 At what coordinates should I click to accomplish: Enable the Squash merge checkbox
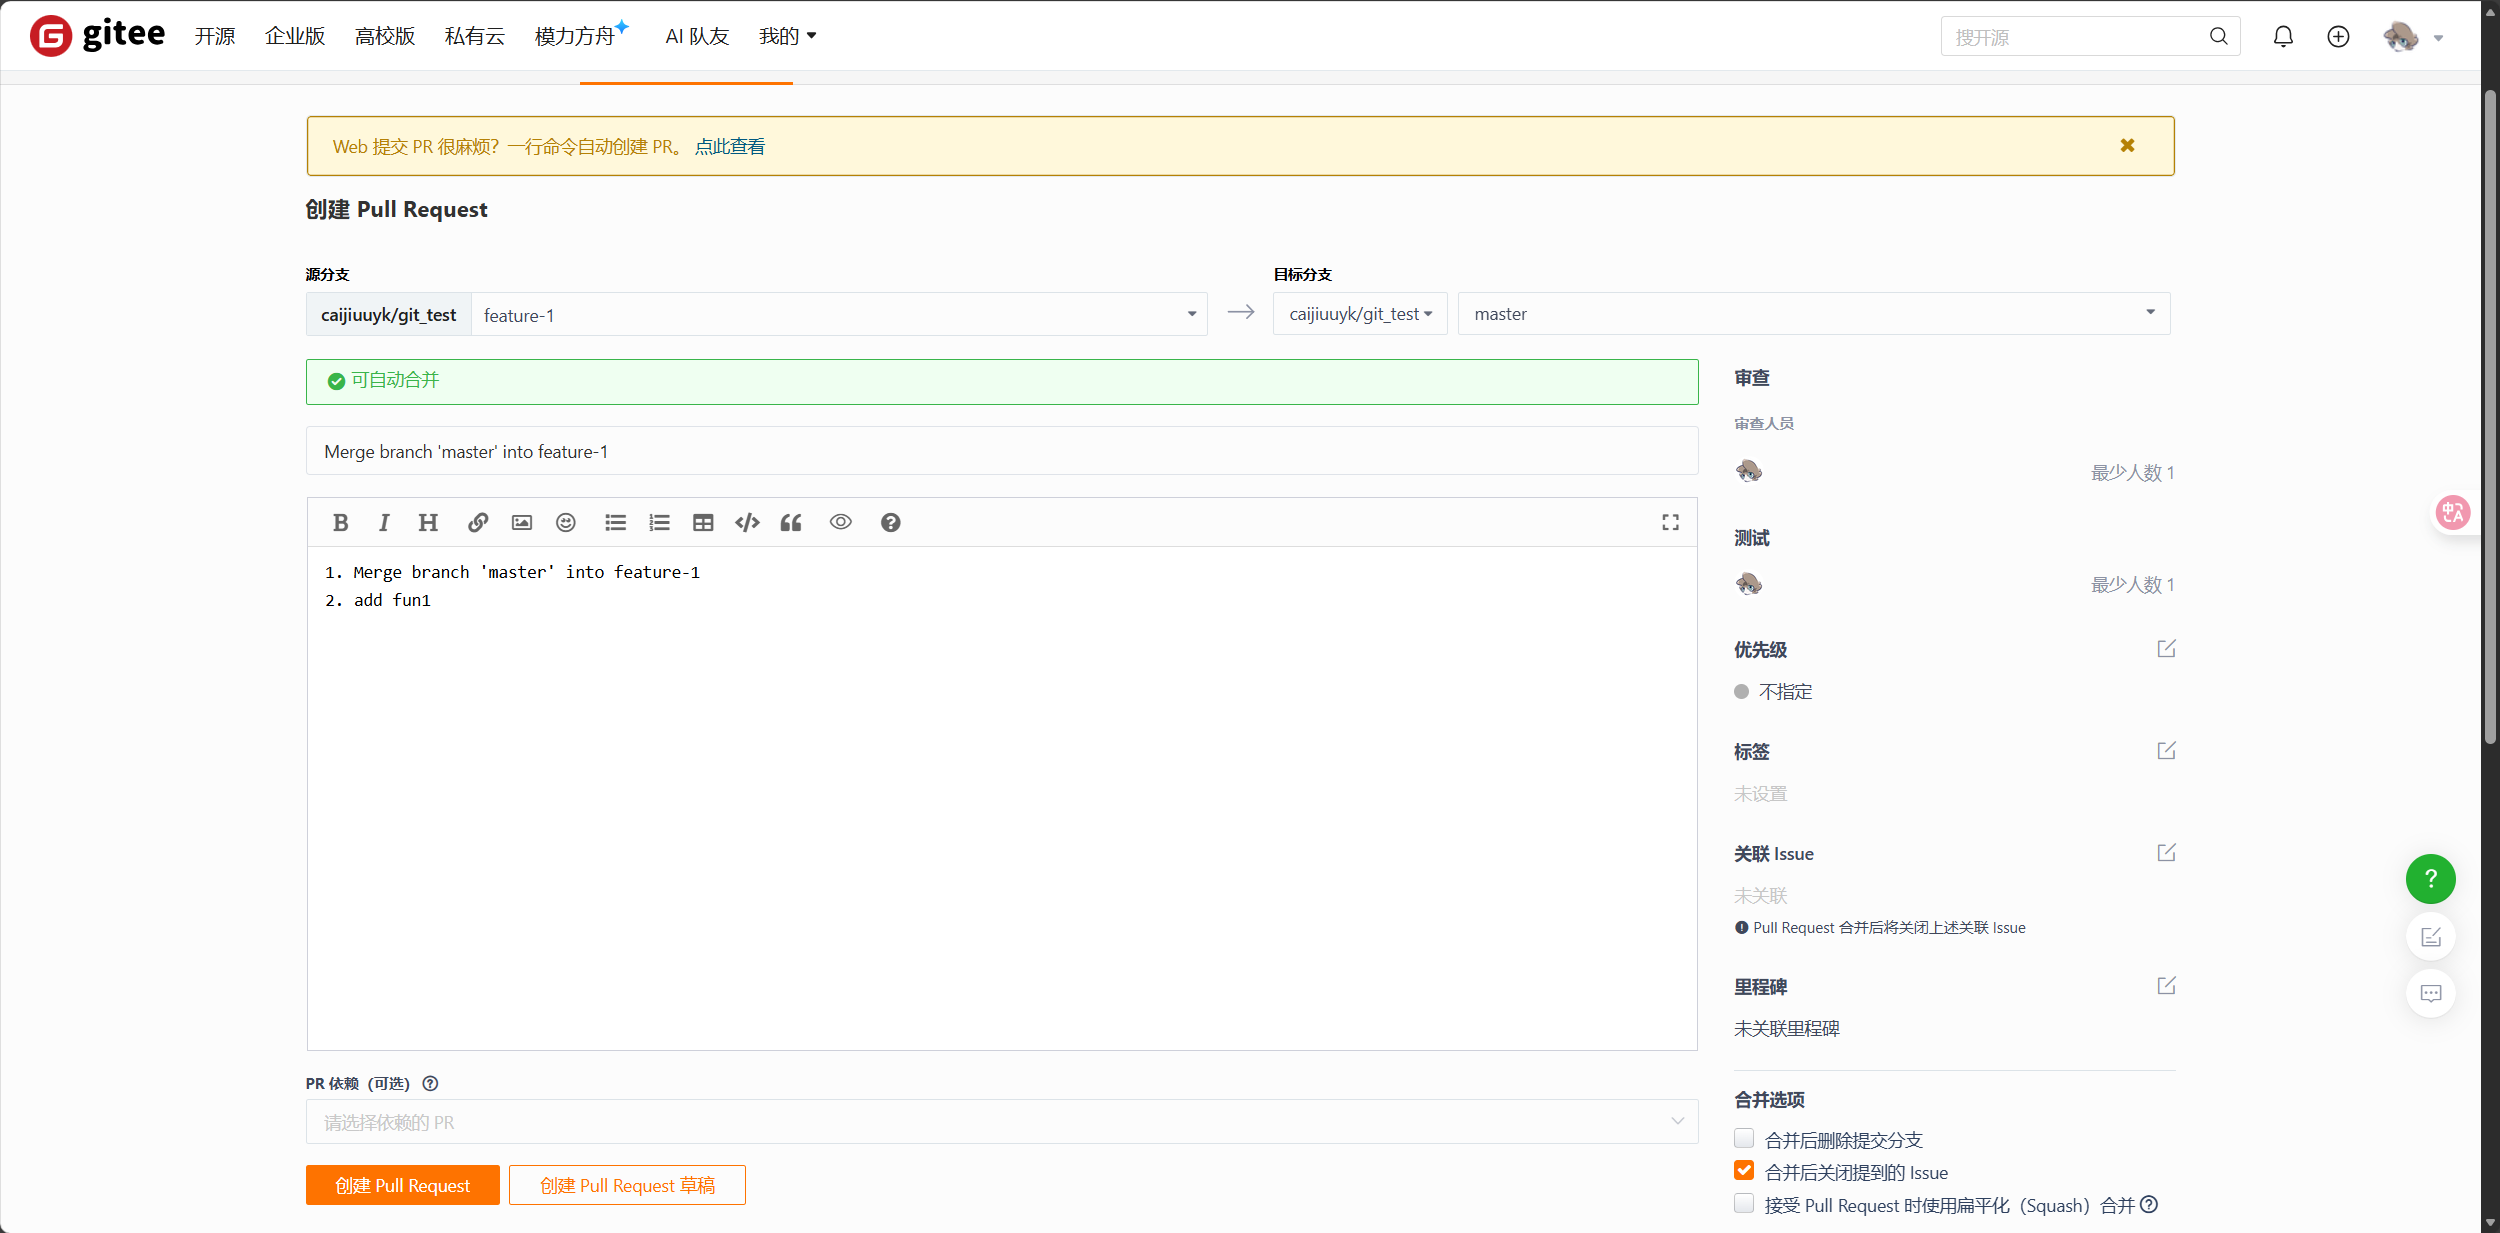(1744, 1204)
